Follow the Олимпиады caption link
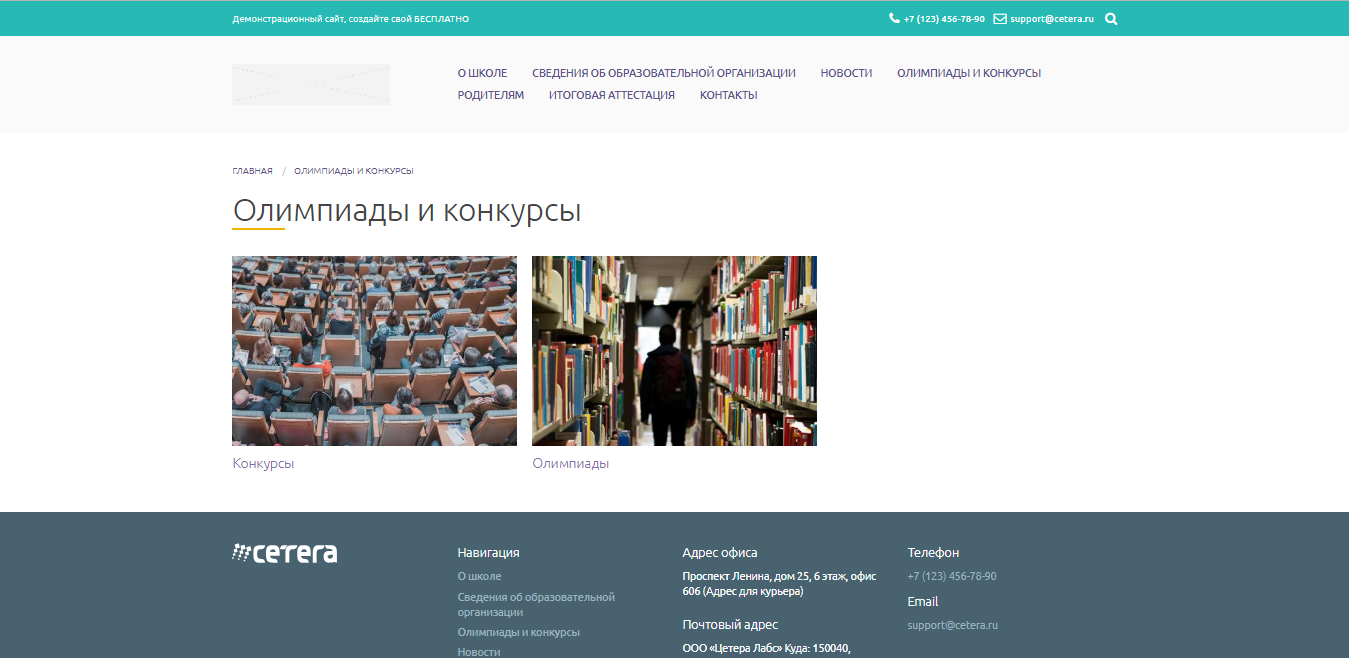1349x658 pixels. tap(571, 463)
